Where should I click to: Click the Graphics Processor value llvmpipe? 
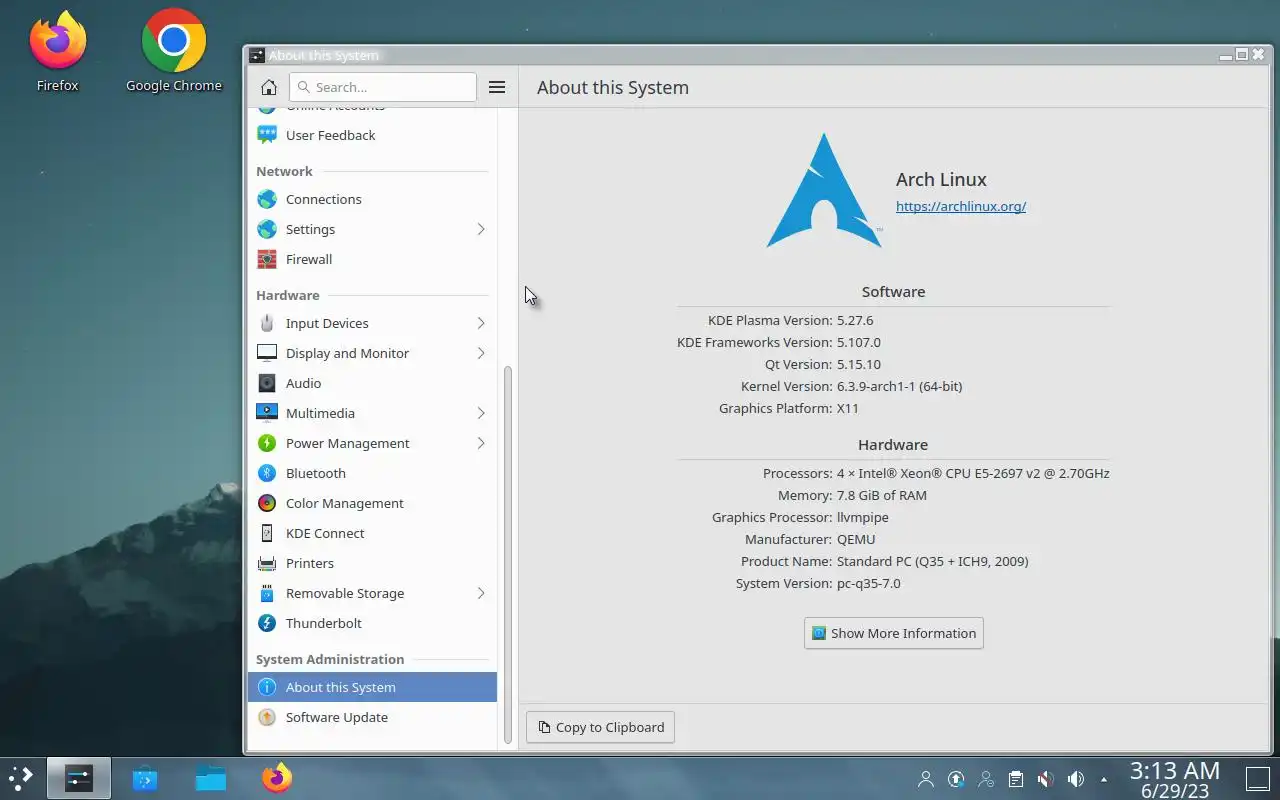(x=863, y=517)
